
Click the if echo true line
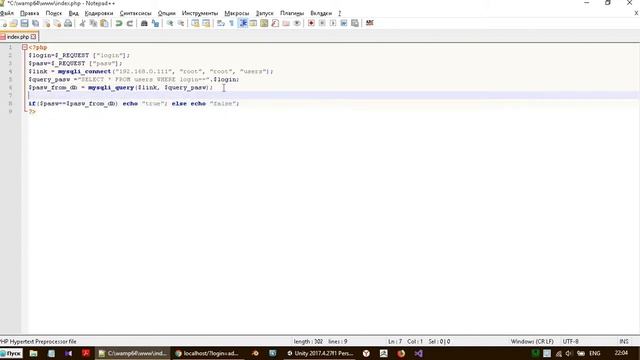pyautogui.click(x=134, y=104)
